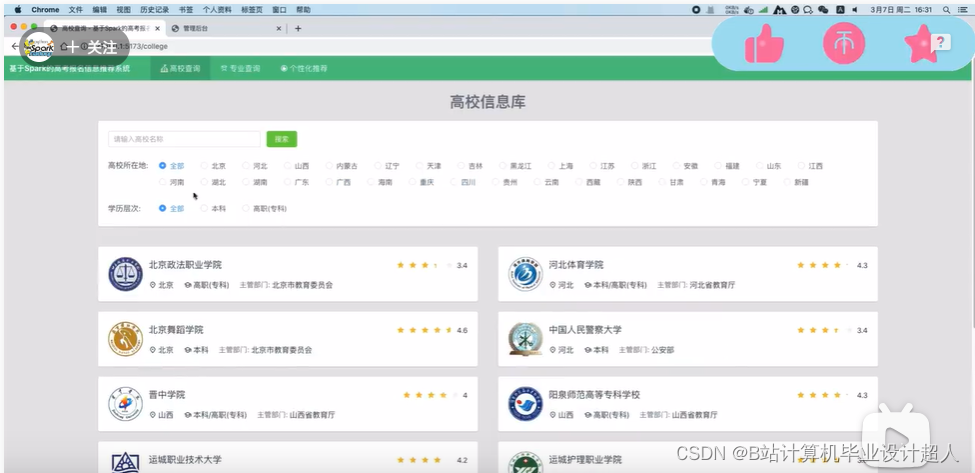975x473 pixels.
Task: Select the 新疆 province radio filter
Action: tap(787, 182)
